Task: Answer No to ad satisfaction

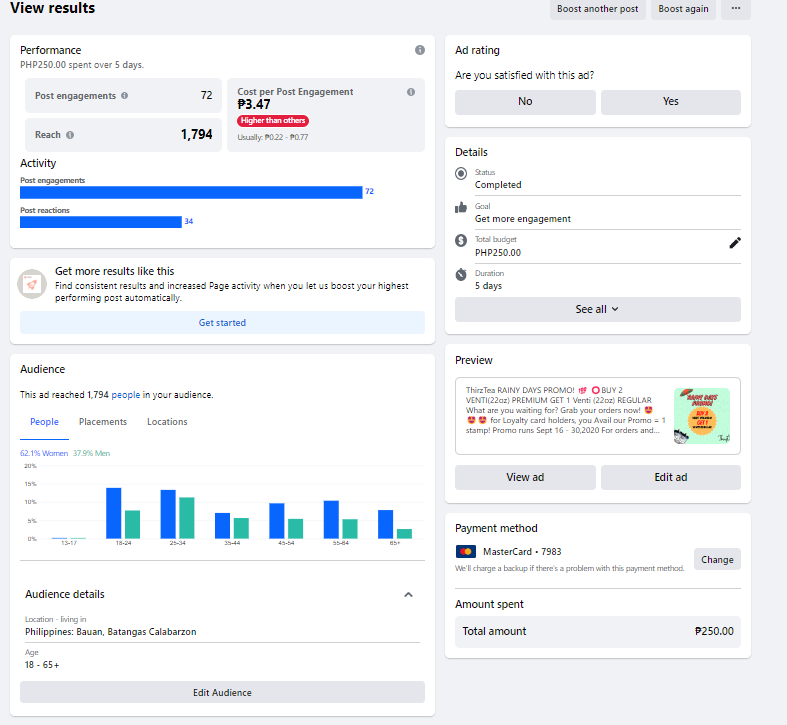Action: click(x=525, y=102)
